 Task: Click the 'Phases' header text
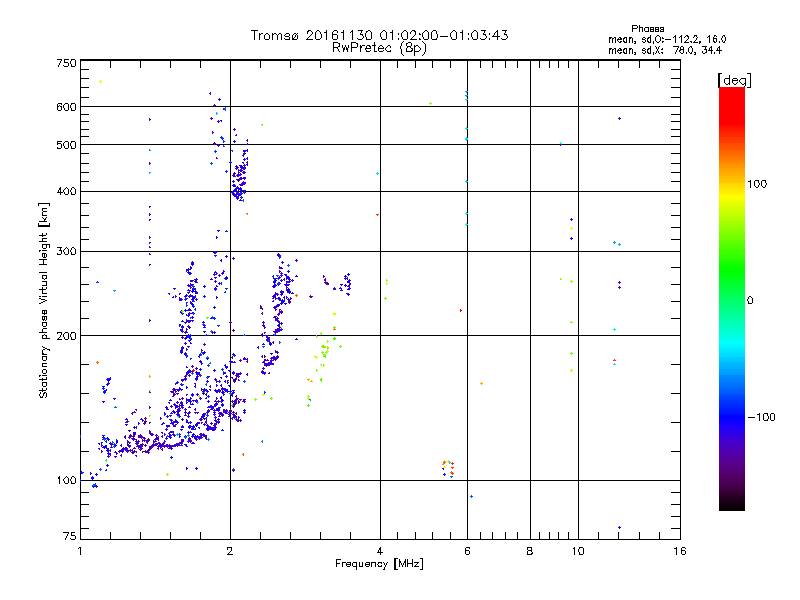pyautogui.click(x=647, y=29)
